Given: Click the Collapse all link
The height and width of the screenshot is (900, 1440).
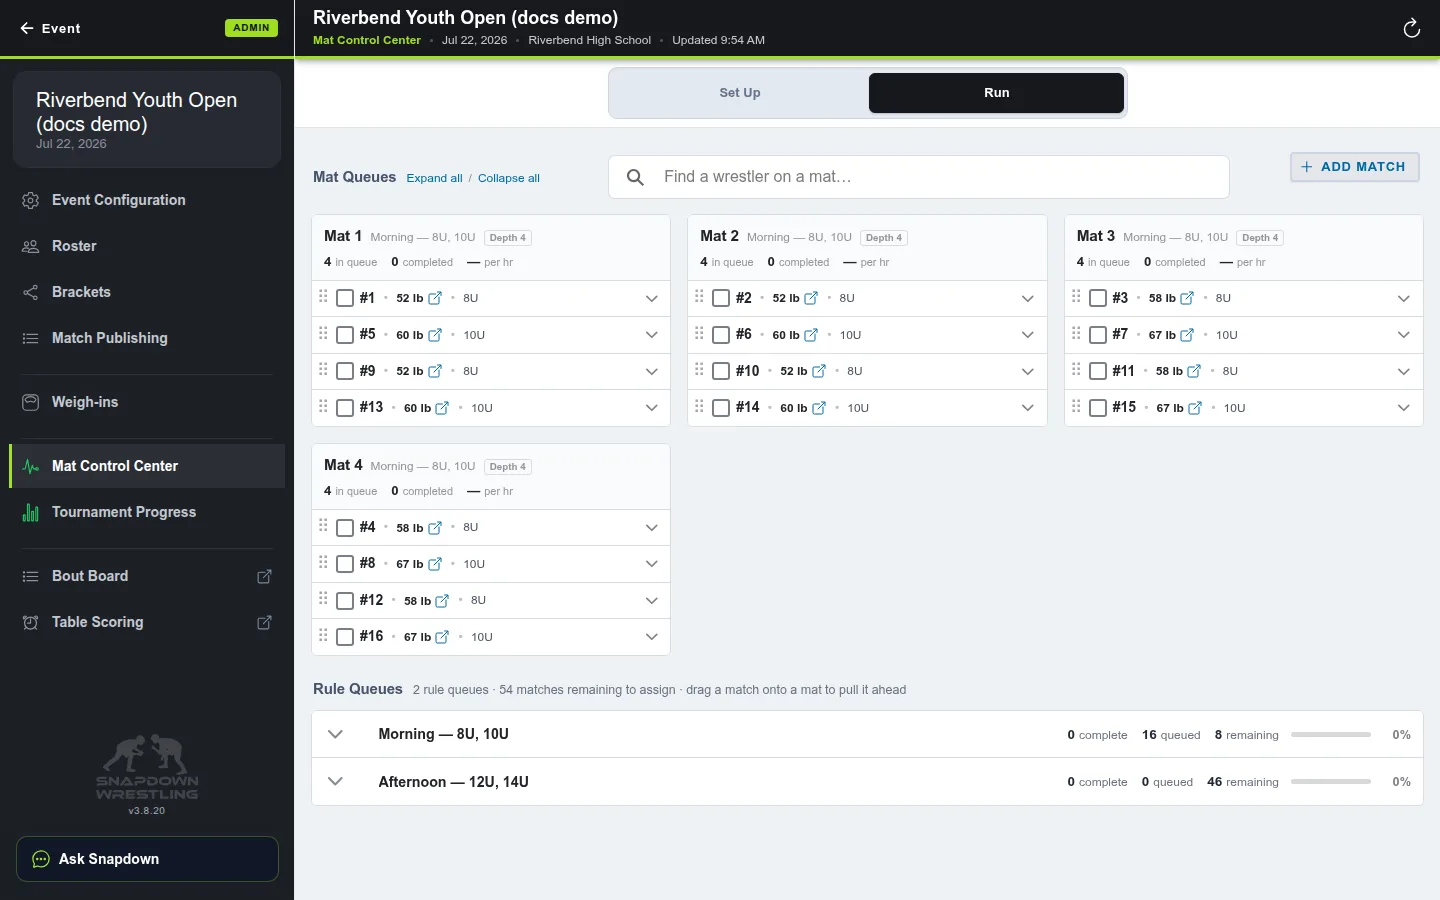Looking at the screenshot, I should [x=509, y=178].
